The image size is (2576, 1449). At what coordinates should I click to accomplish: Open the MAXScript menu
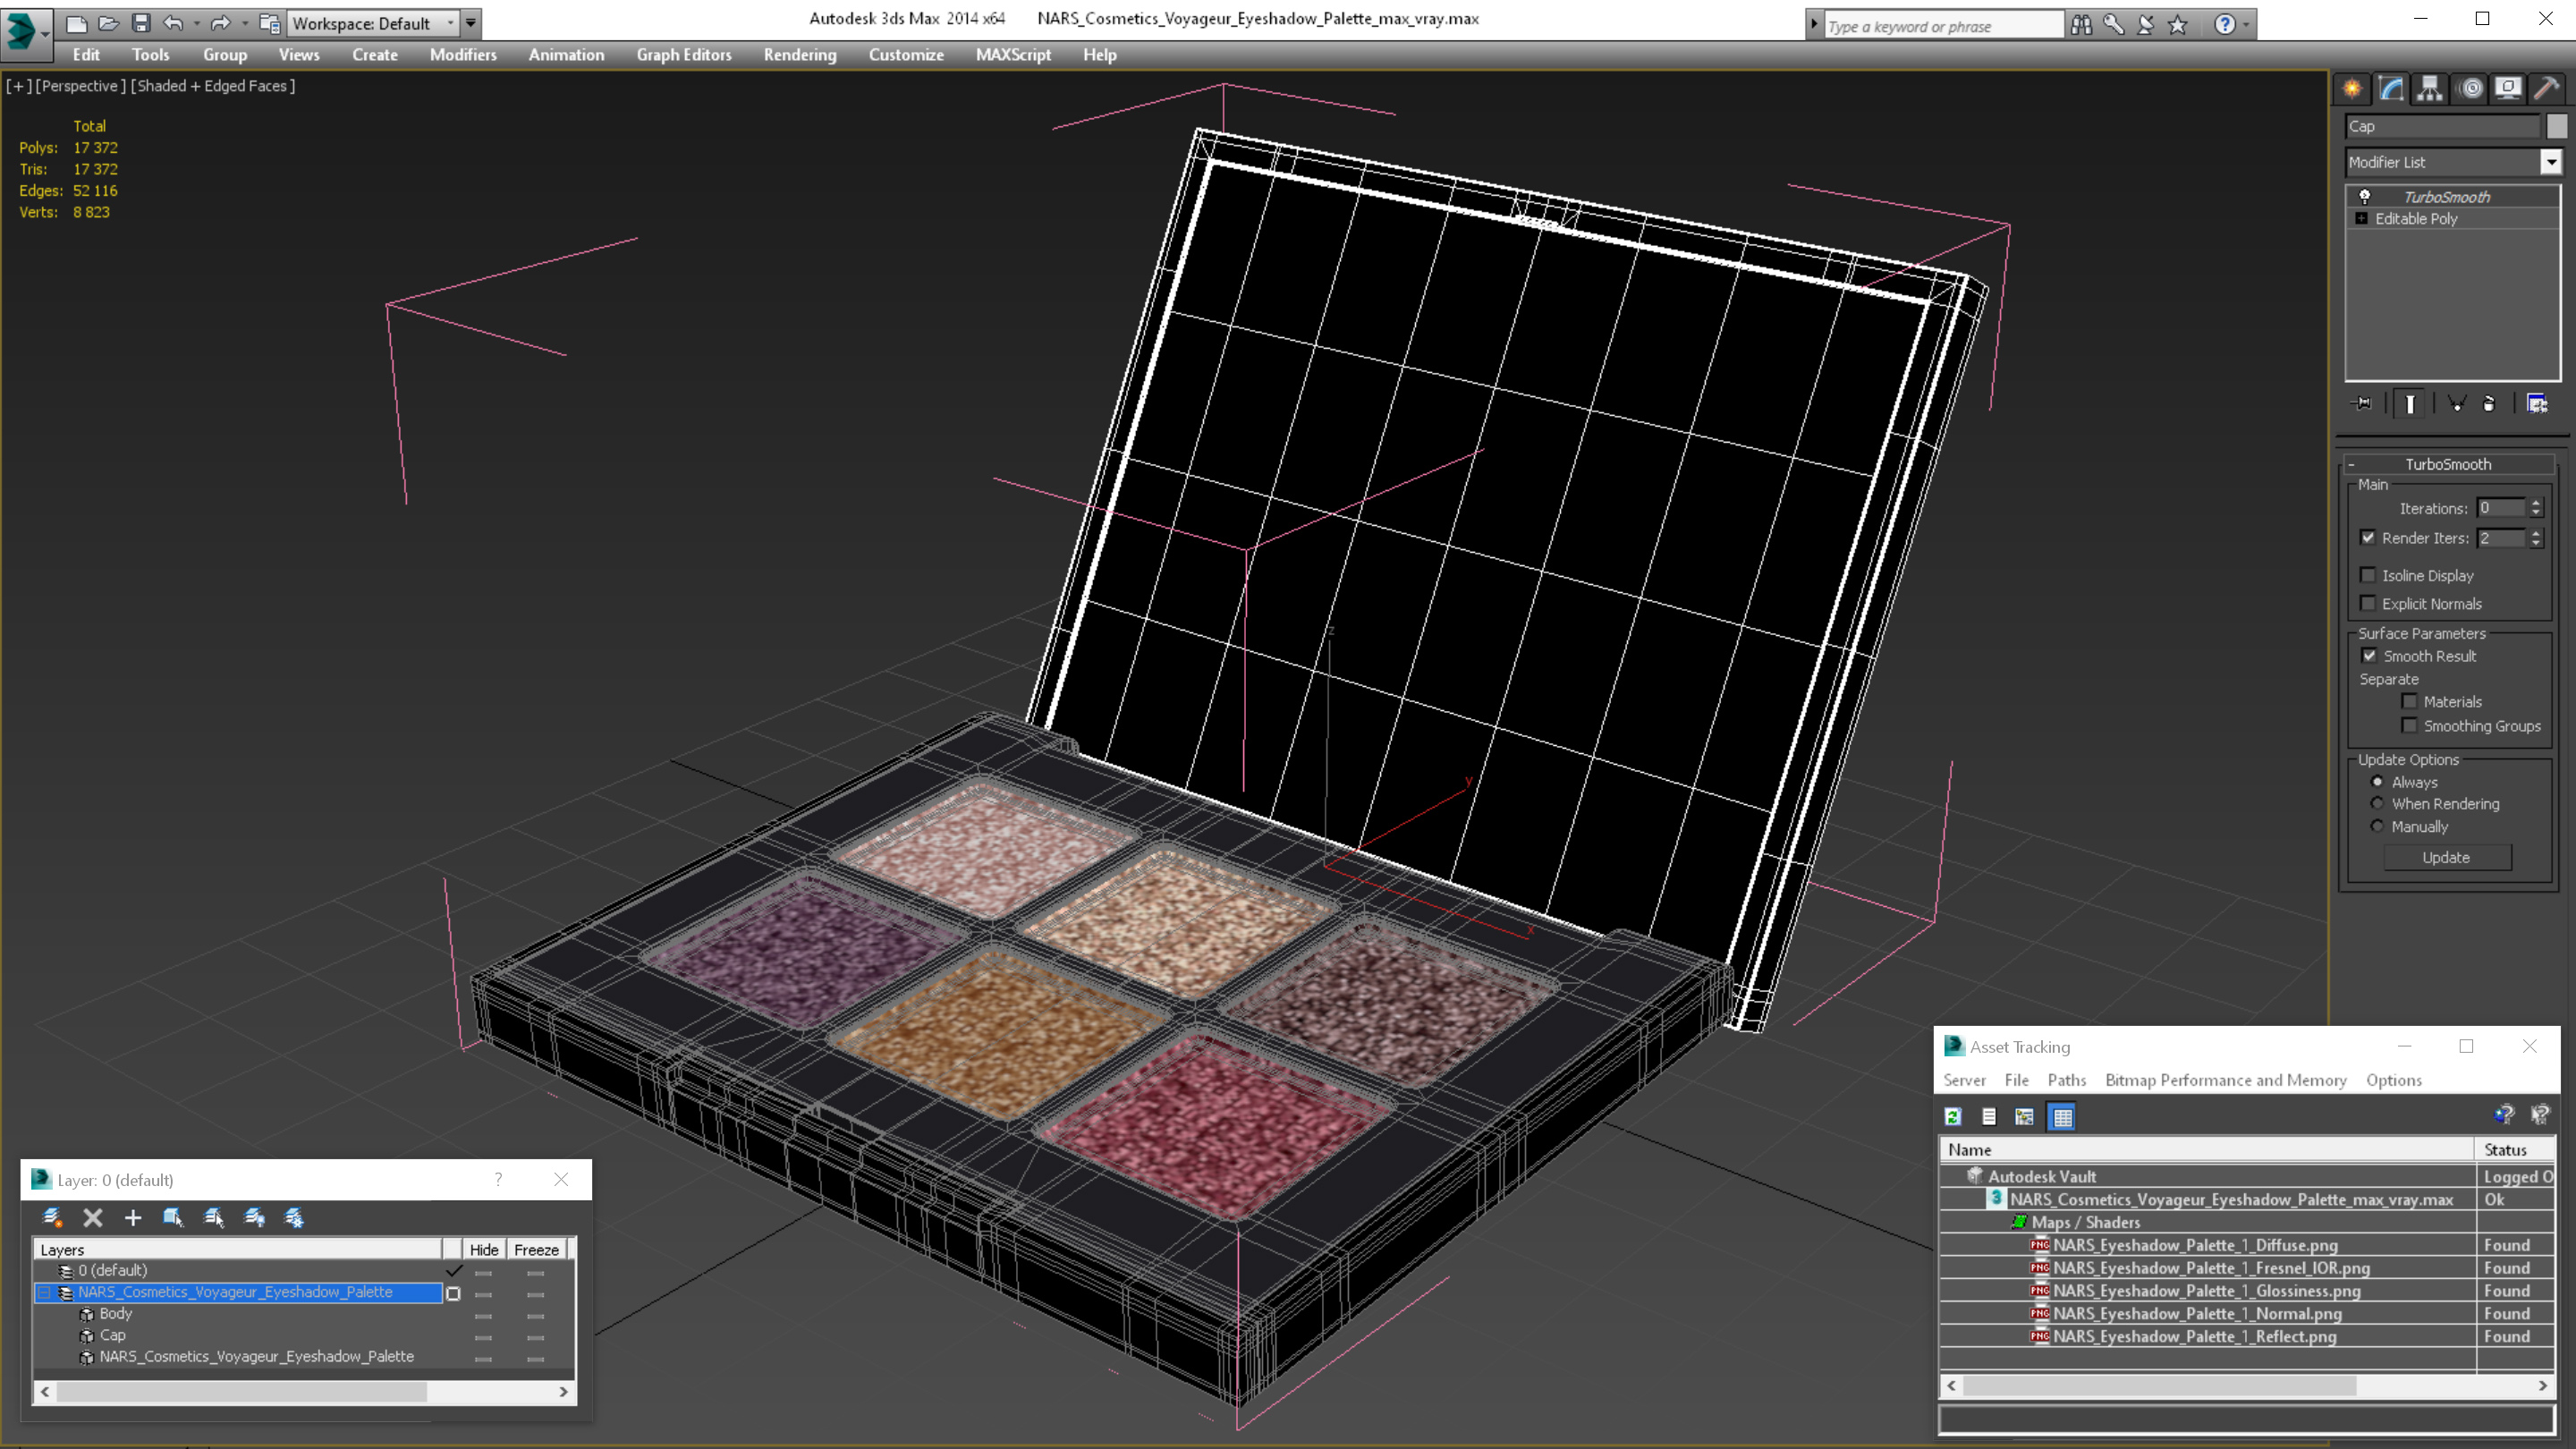coord(1013,55)
